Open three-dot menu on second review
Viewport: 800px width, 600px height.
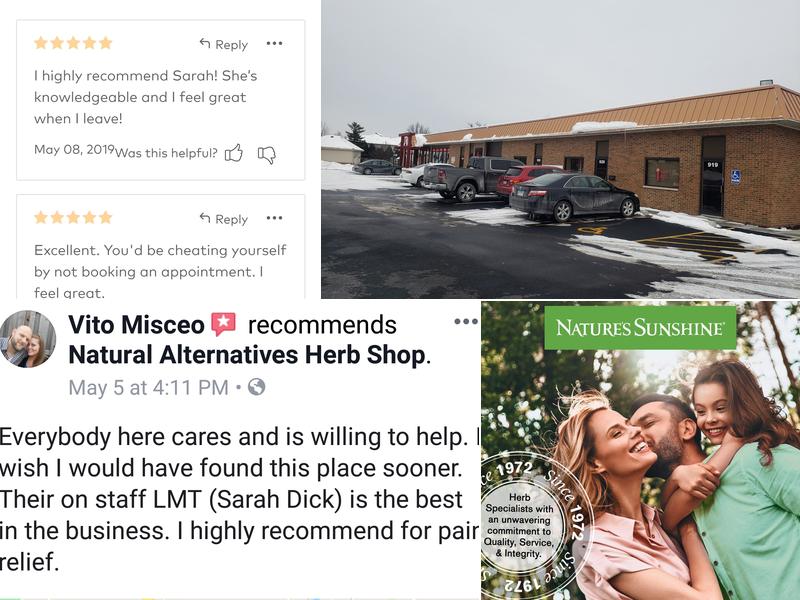(274, 218)
